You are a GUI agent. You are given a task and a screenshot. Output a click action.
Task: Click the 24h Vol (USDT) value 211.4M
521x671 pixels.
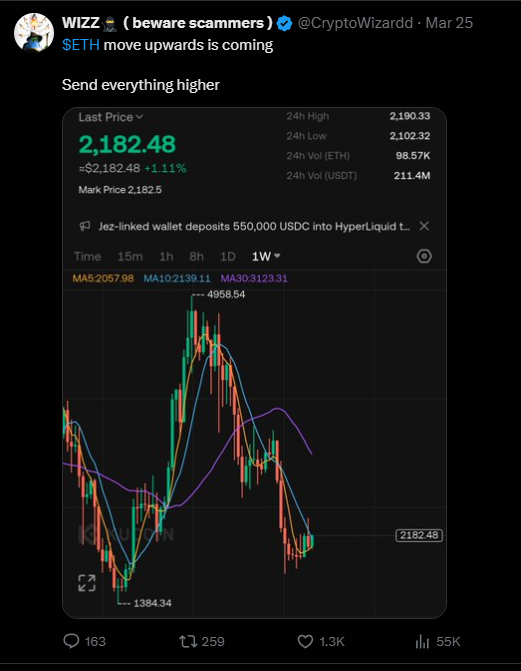coord(412,175)
